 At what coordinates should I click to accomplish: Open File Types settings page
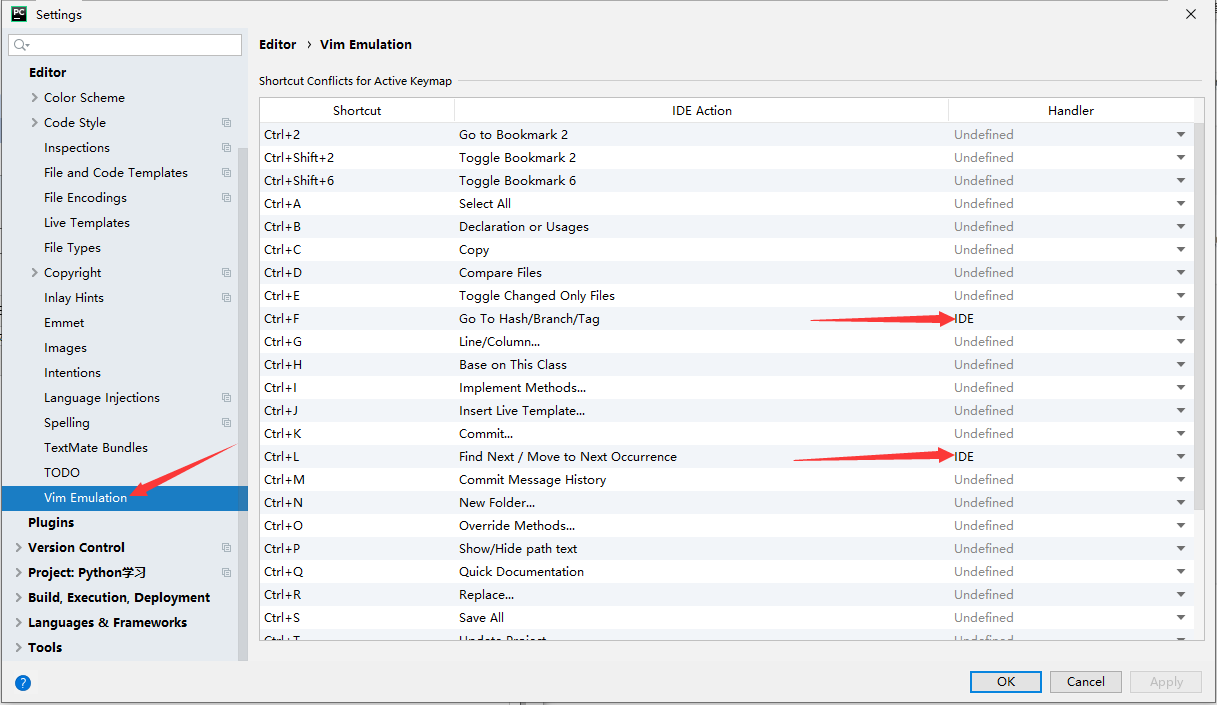72,248
